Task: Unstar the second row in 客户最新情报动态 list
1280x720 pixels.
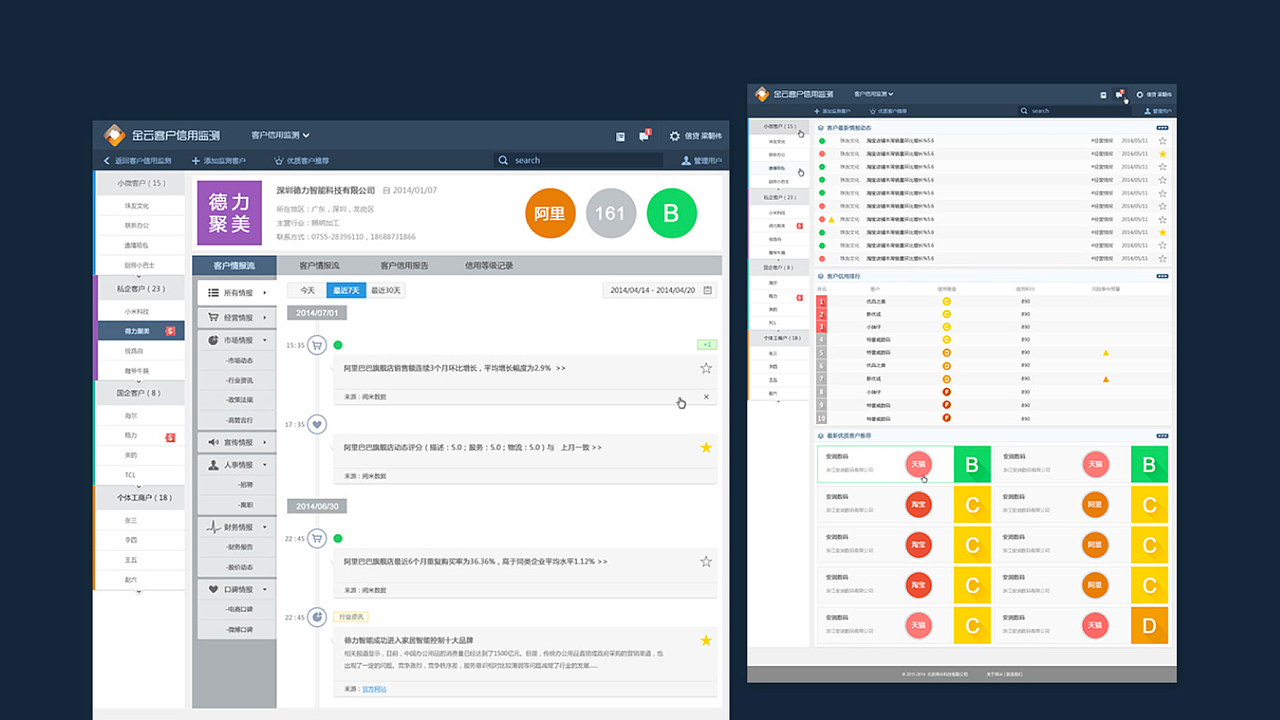Action: 1162,154
